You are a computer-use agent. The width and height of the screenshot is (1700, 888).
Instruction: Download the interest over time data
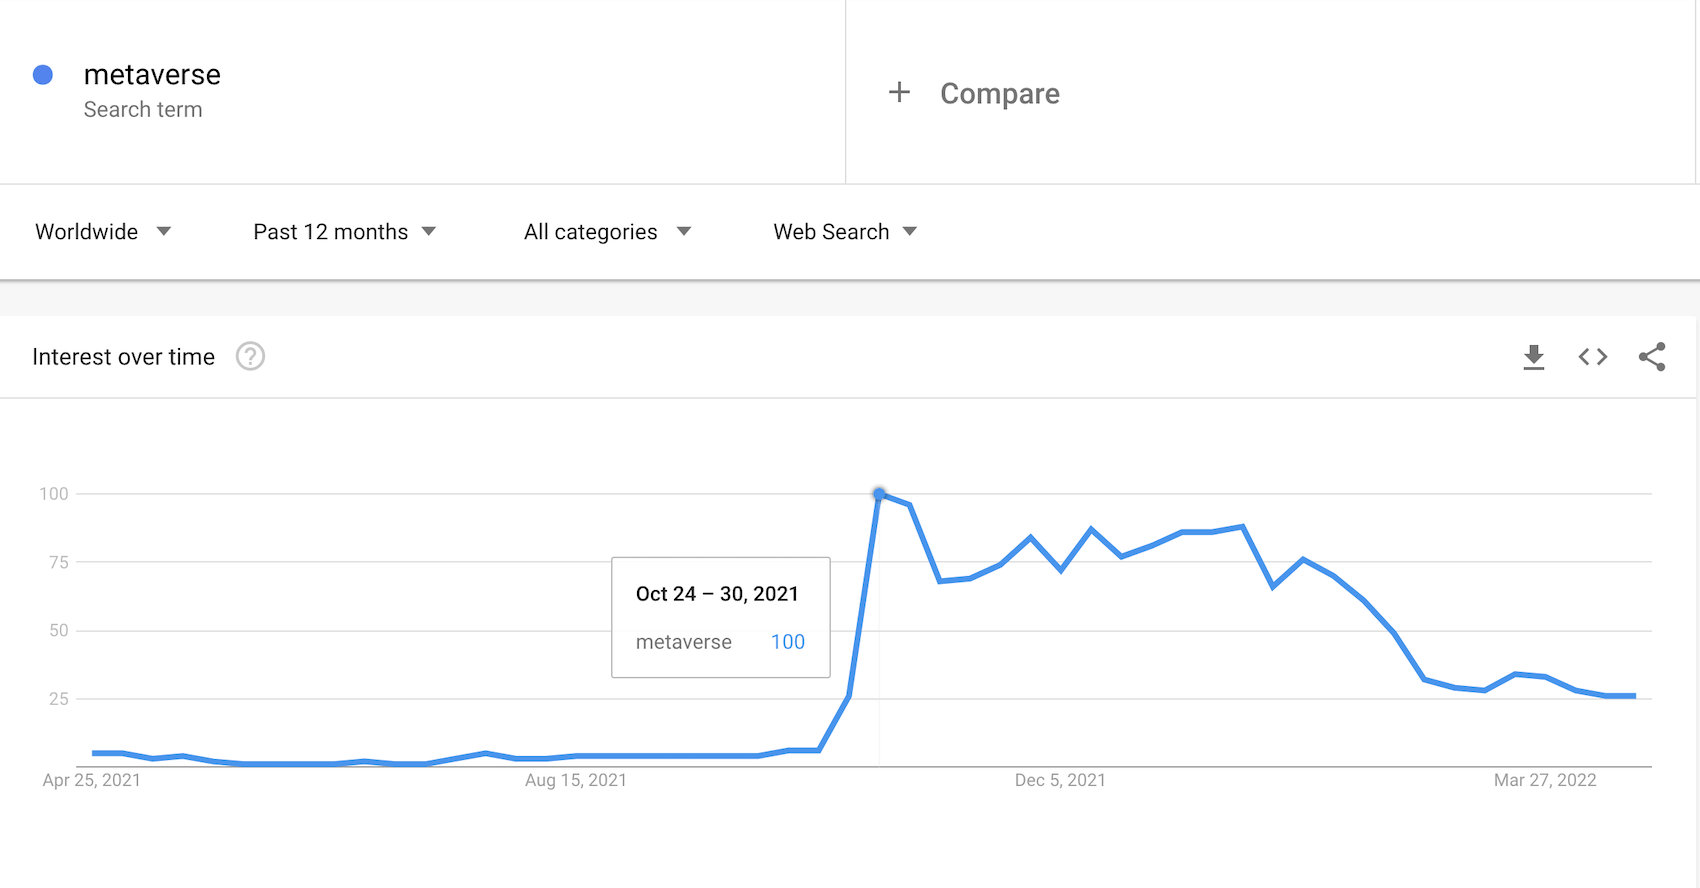click(1533, 357)
